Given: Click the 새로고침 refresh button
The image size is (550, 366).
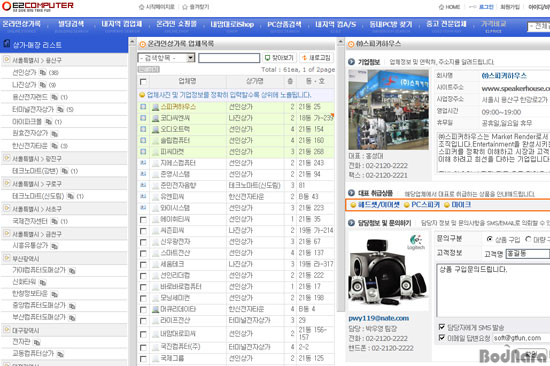Looking at the screenshot, I should (x=317, y=58).
